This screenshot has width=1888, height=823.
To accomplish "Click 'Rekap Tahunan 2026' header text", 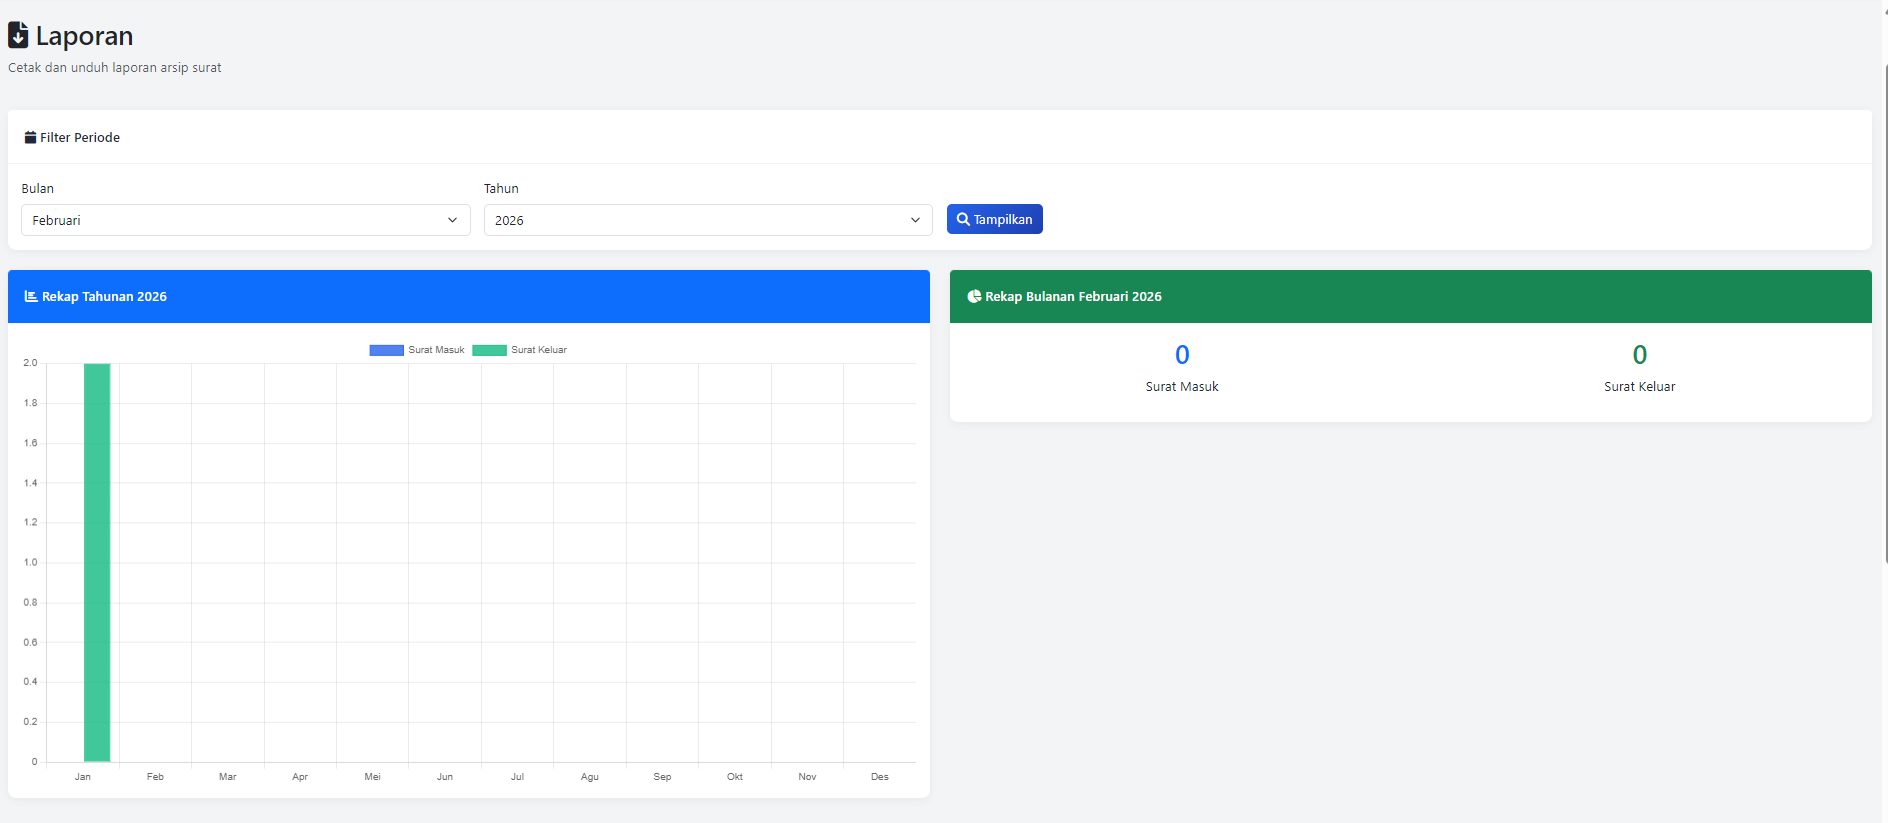I will click(x=104, y=297).
